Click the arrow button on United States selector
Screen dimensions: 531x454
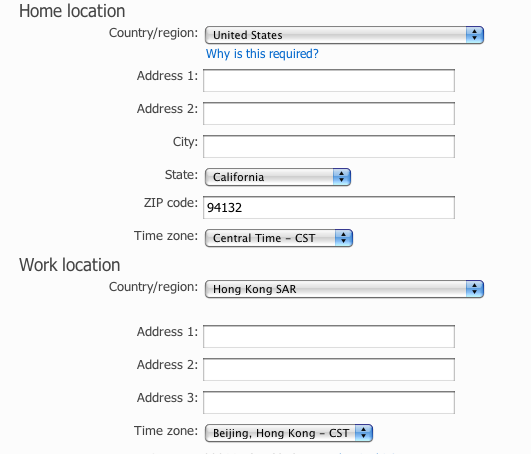coord(475,35)
